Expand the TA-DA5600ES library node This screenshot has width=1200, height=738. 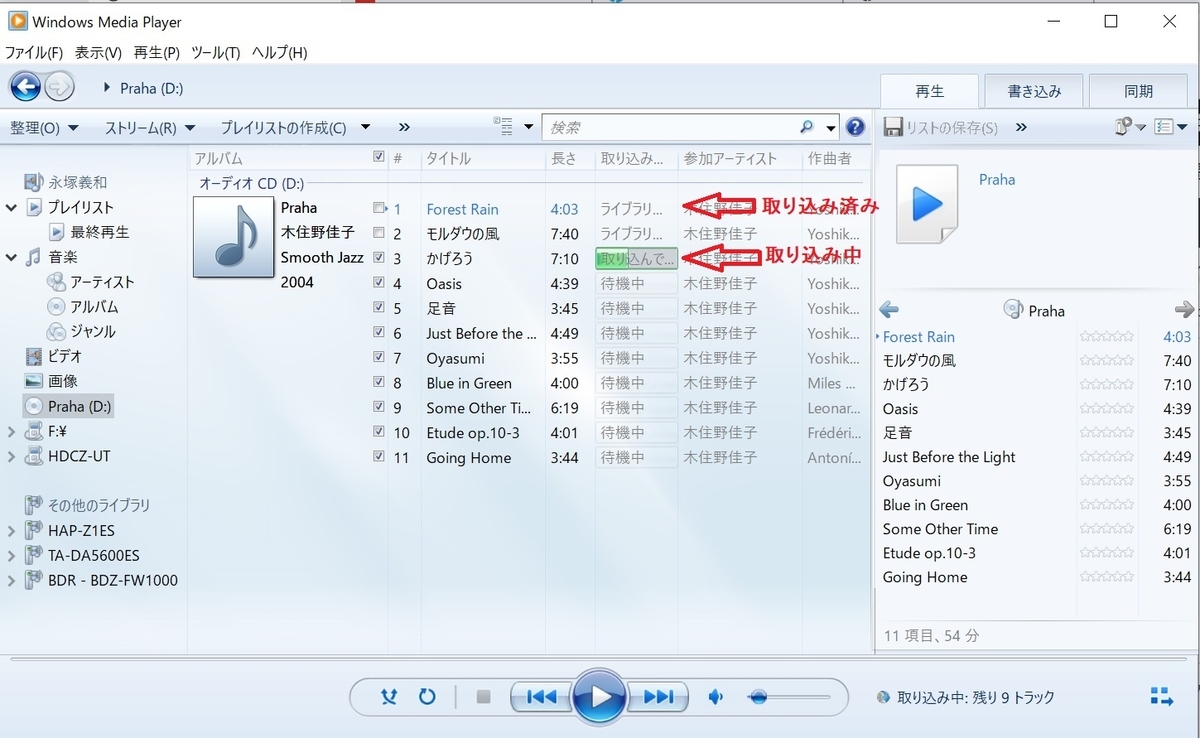click(x=11, y=555)
